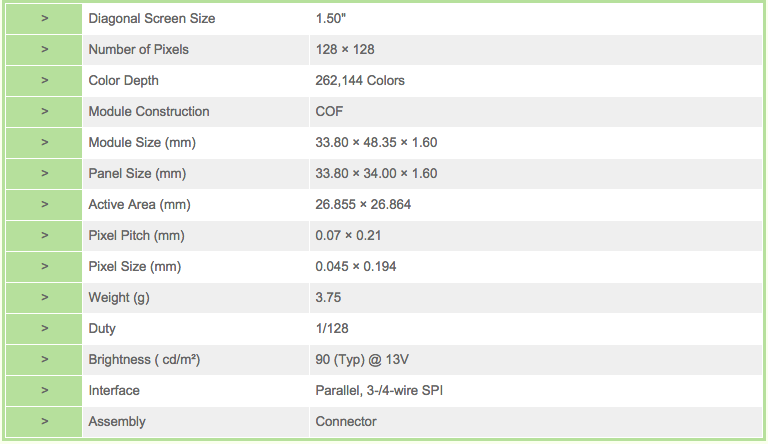The width and height of the screenshot is (768, 444).
Task: Click the arrow beside Diagonal Screen Size
Action: (x=45, y=19)
